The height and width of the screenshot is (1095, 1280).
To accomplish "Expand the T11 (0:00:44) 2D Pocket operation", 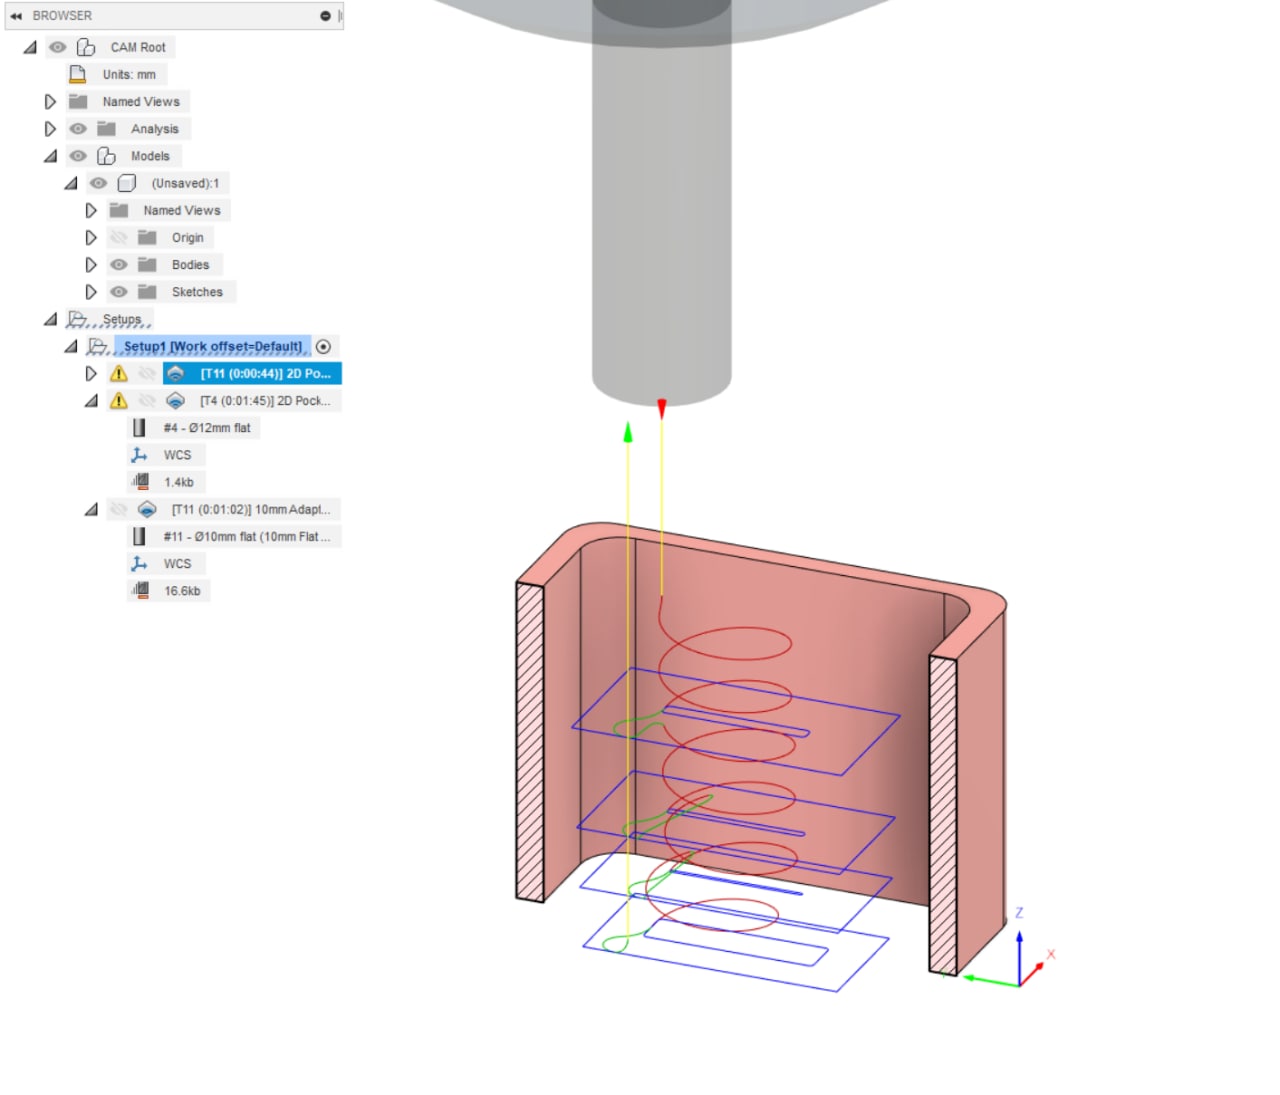I will (91, 373).
